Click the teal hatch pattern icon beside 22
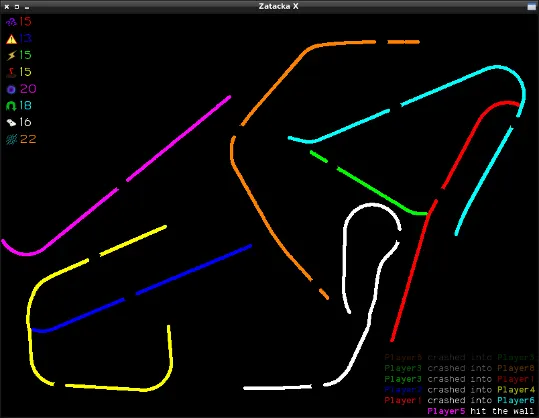Image resolution: width=539 pixels, height=418 pixels. coord(11,139)
